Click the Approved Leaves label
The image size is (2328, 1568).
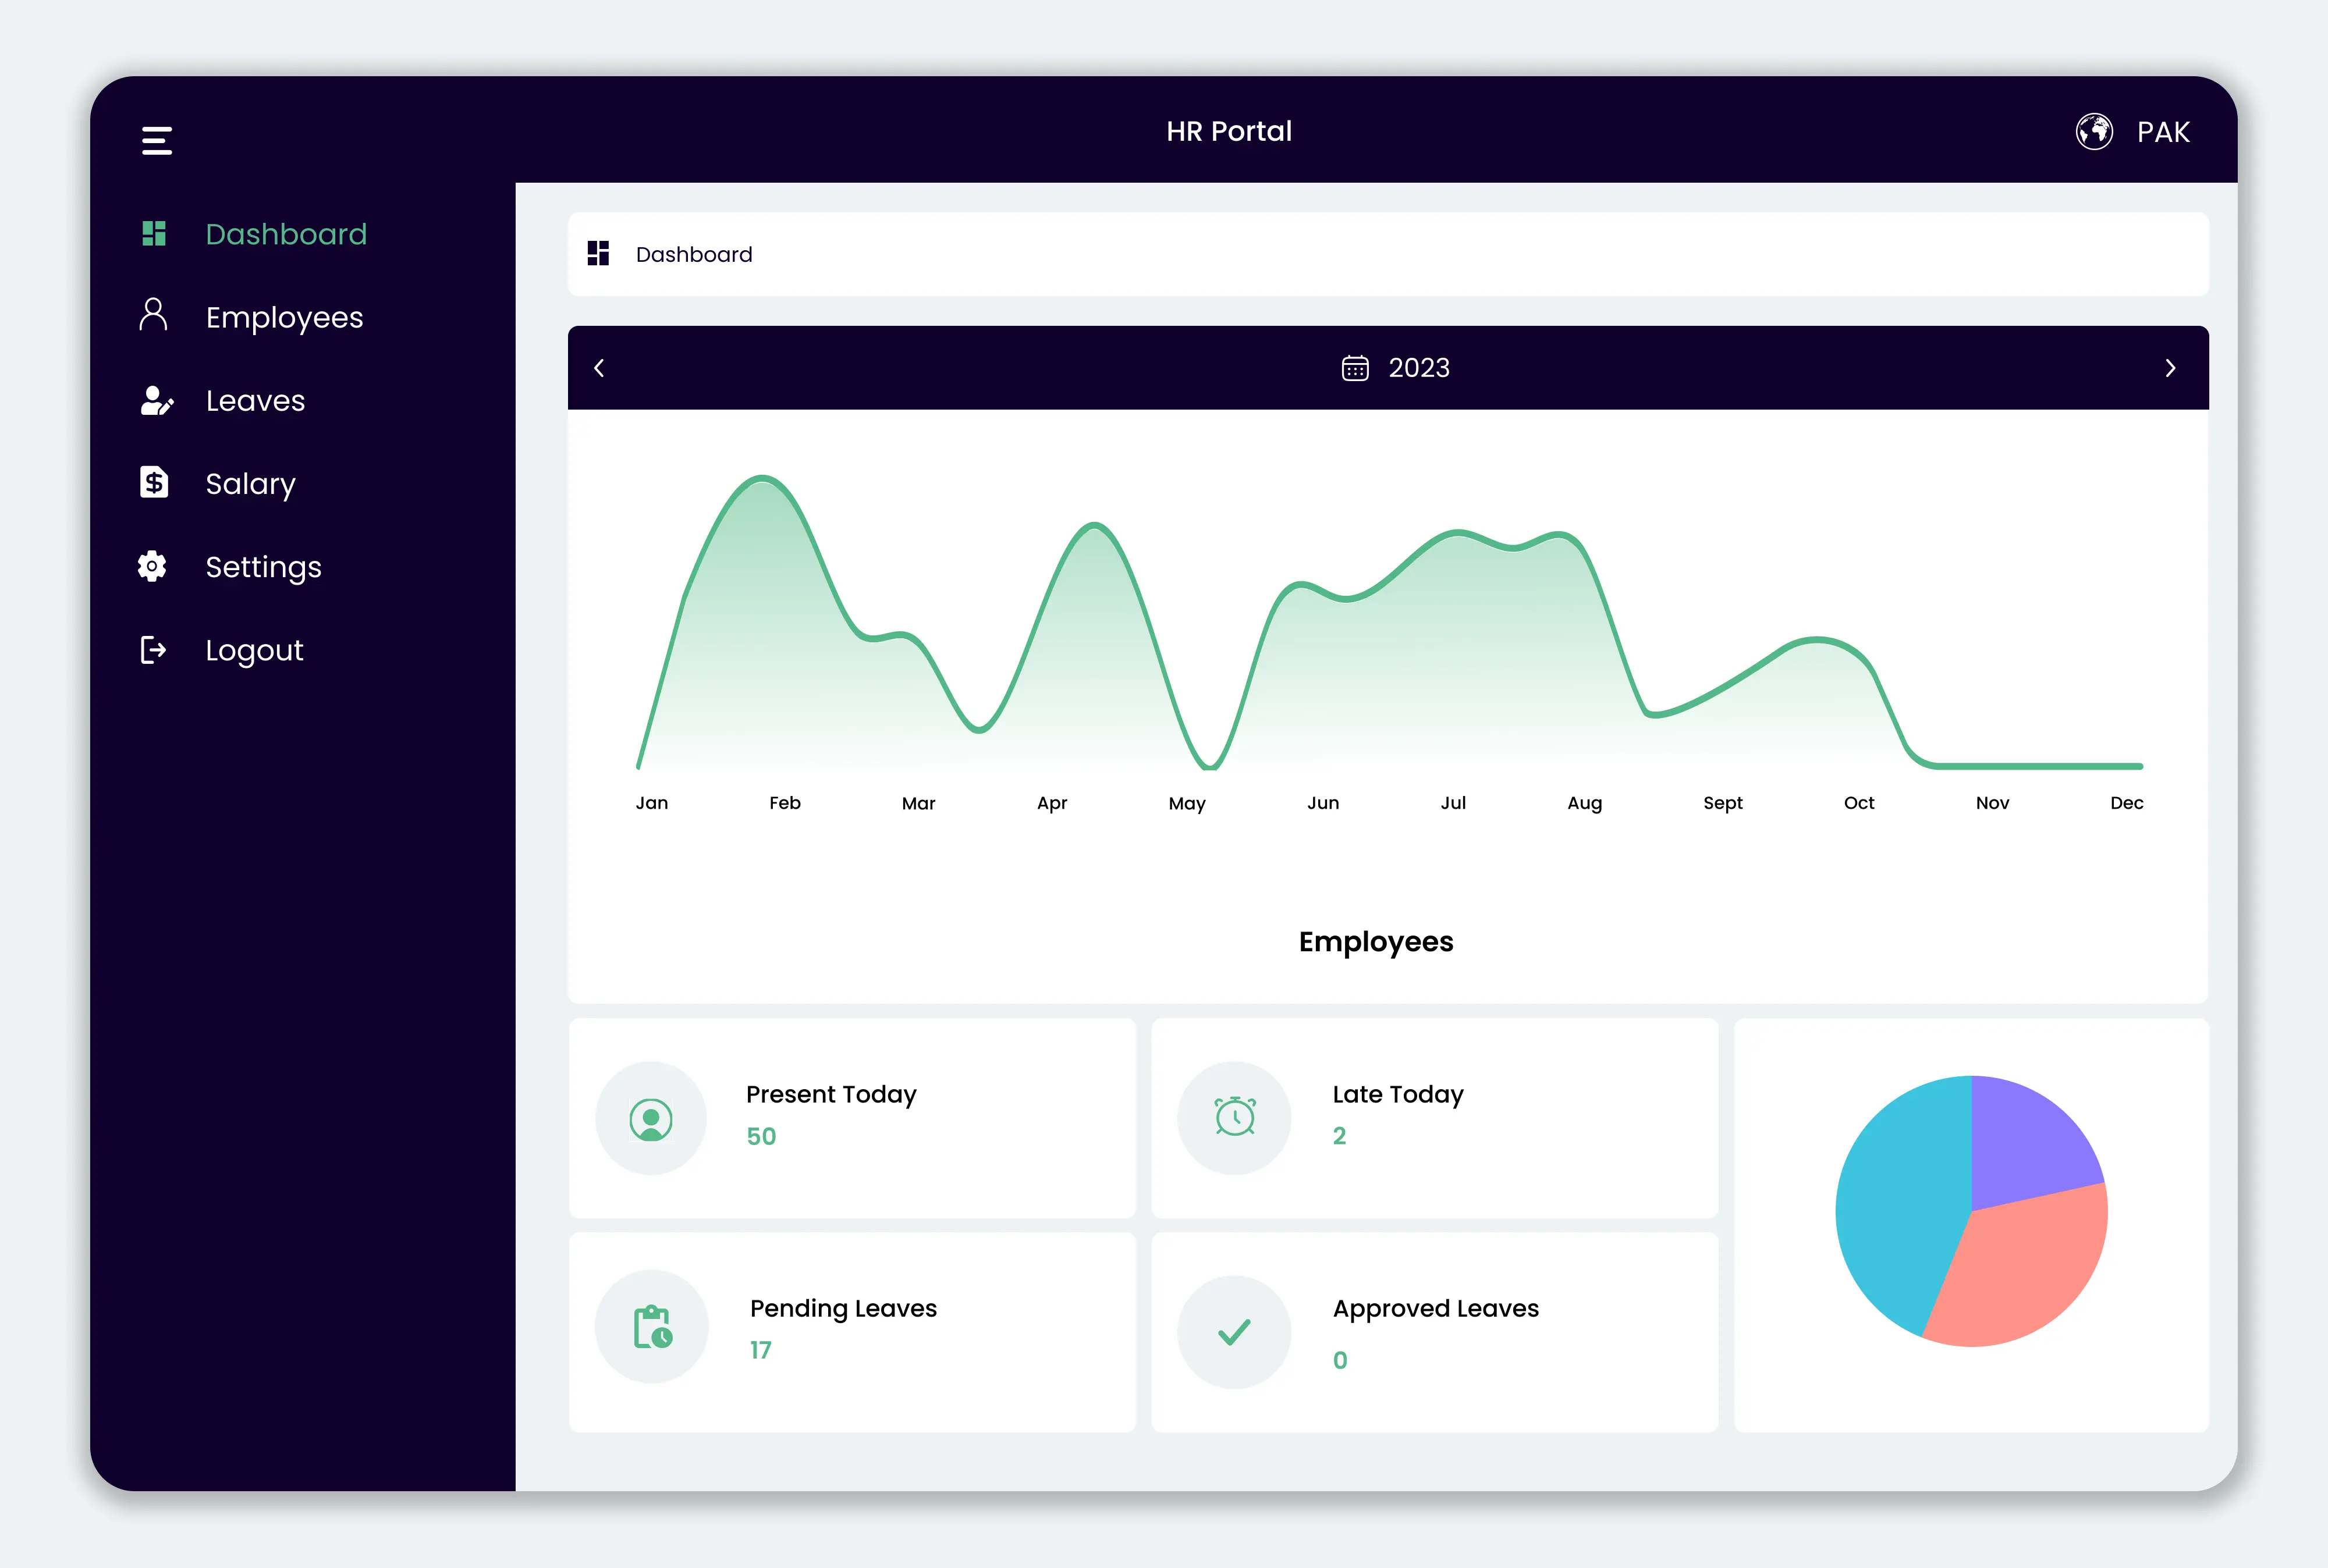pyautogui.click(x=1435, y=1309)
